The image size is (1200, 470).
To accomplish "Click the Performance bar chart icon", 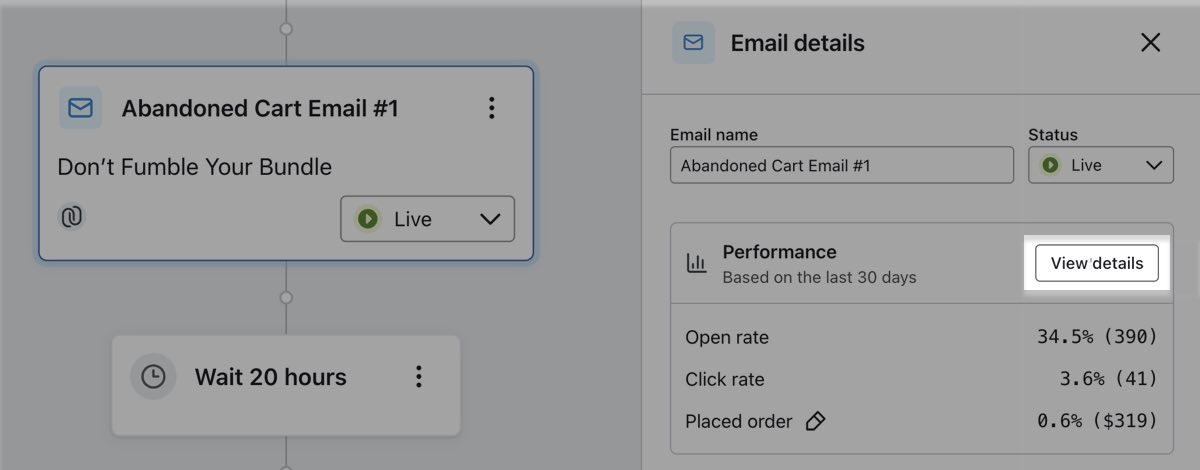I will pyautogui.click(x=696, y=263).
